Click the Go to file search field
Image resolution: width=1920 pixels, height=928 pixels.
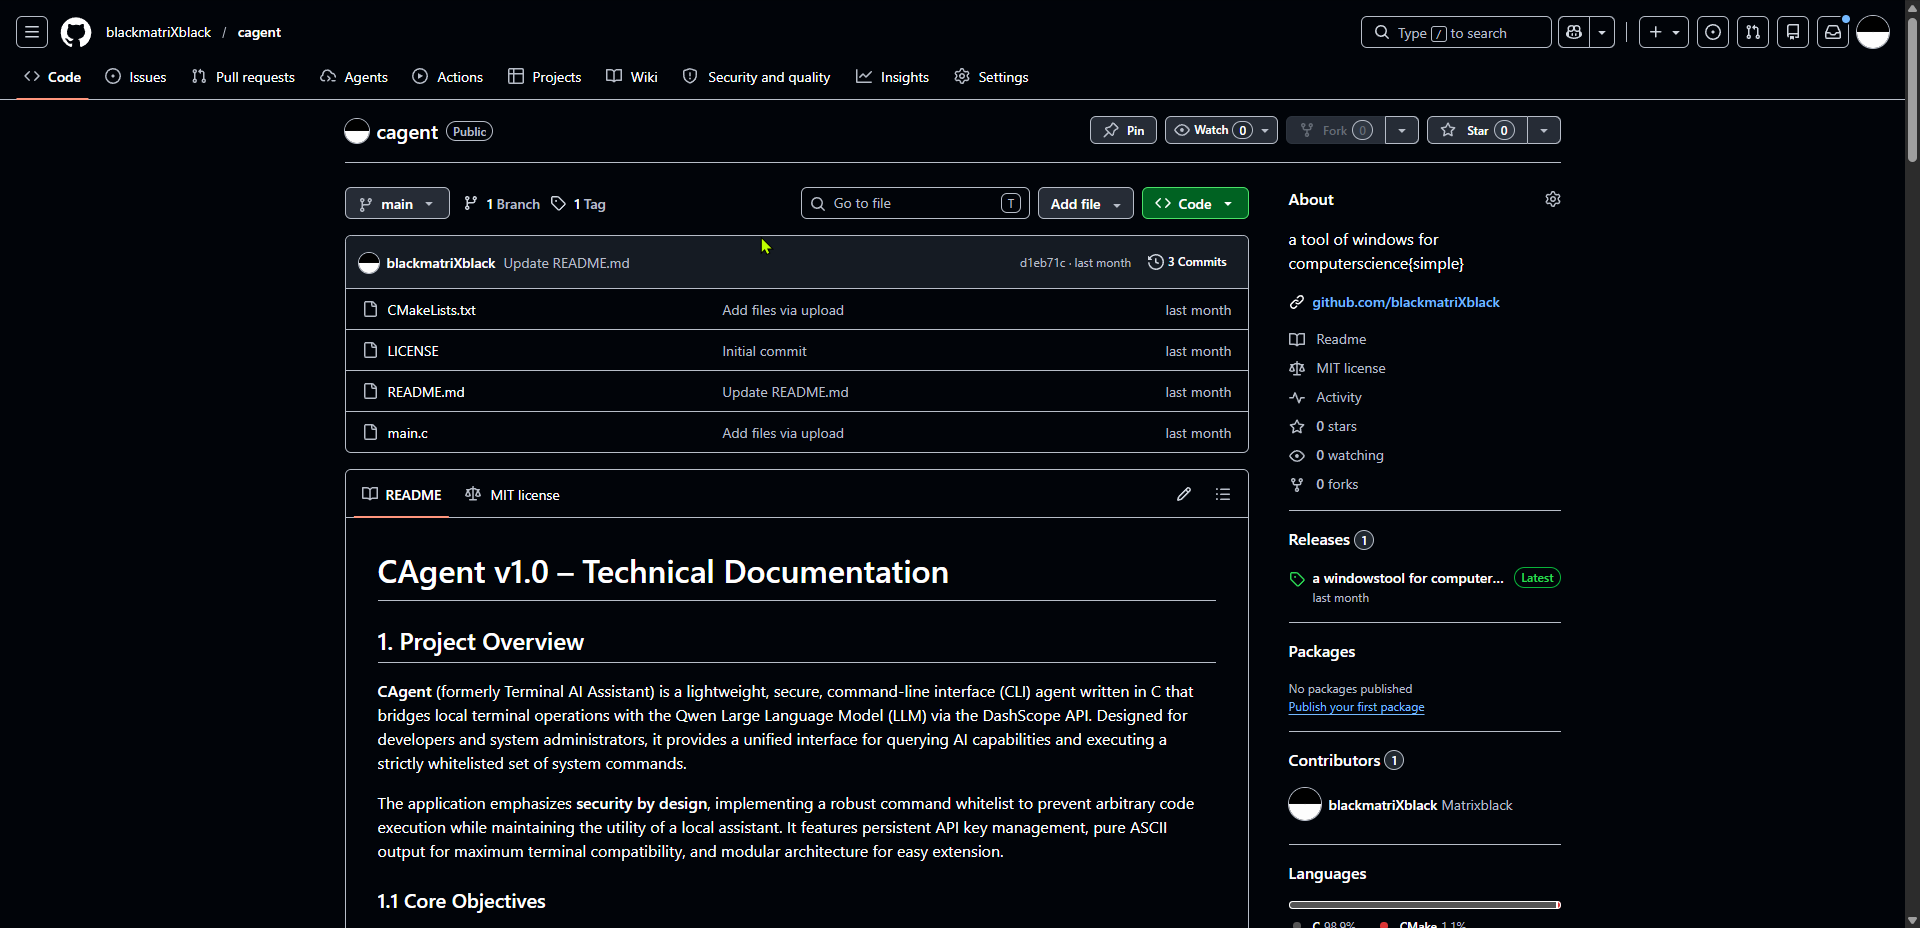click(915, 203)
